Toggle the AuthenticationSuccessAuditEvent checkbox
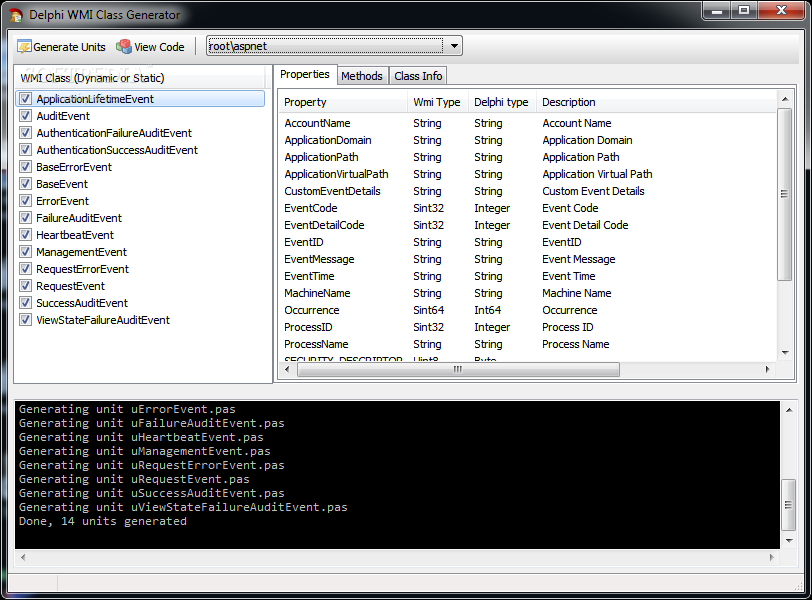This screenshot has width=812, height=600. 25,150
